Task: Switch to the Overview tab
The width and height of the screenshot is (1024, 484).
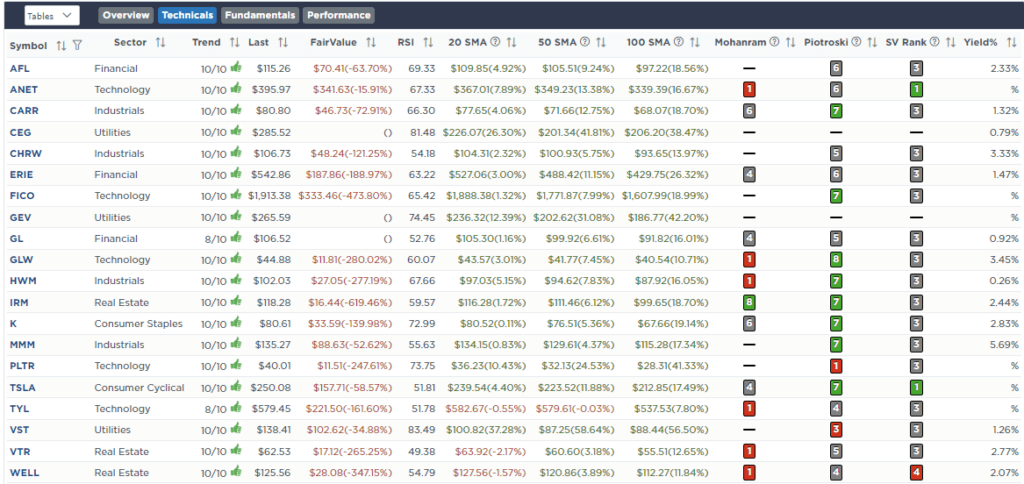Action: pyautogui.click(x=127, y=15)
